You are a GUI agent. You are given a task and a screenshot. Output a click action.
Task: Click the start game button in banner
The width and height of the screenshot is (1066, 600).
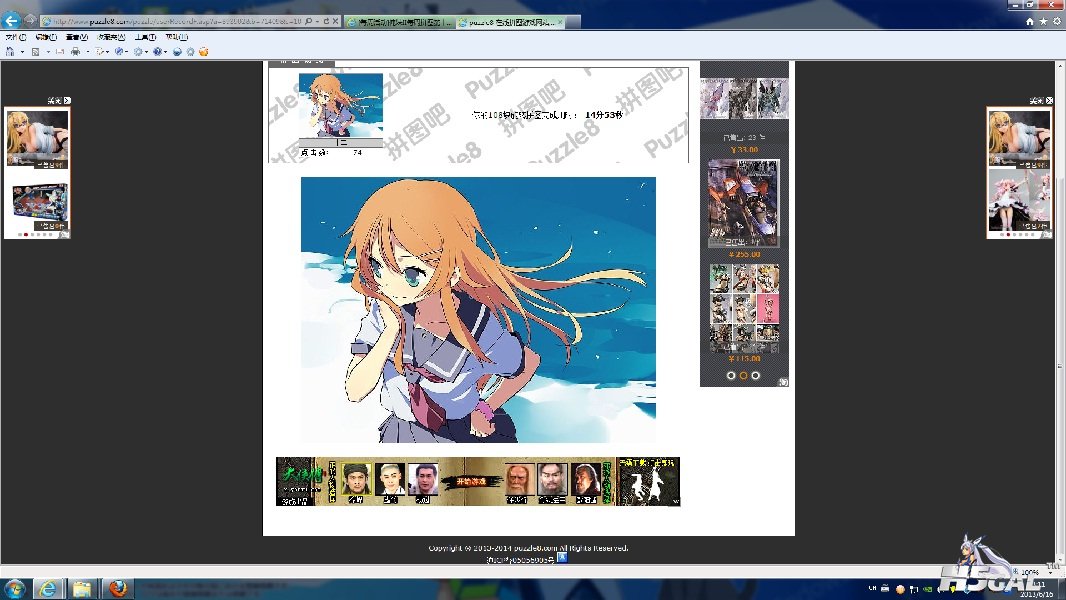point(470,482)
